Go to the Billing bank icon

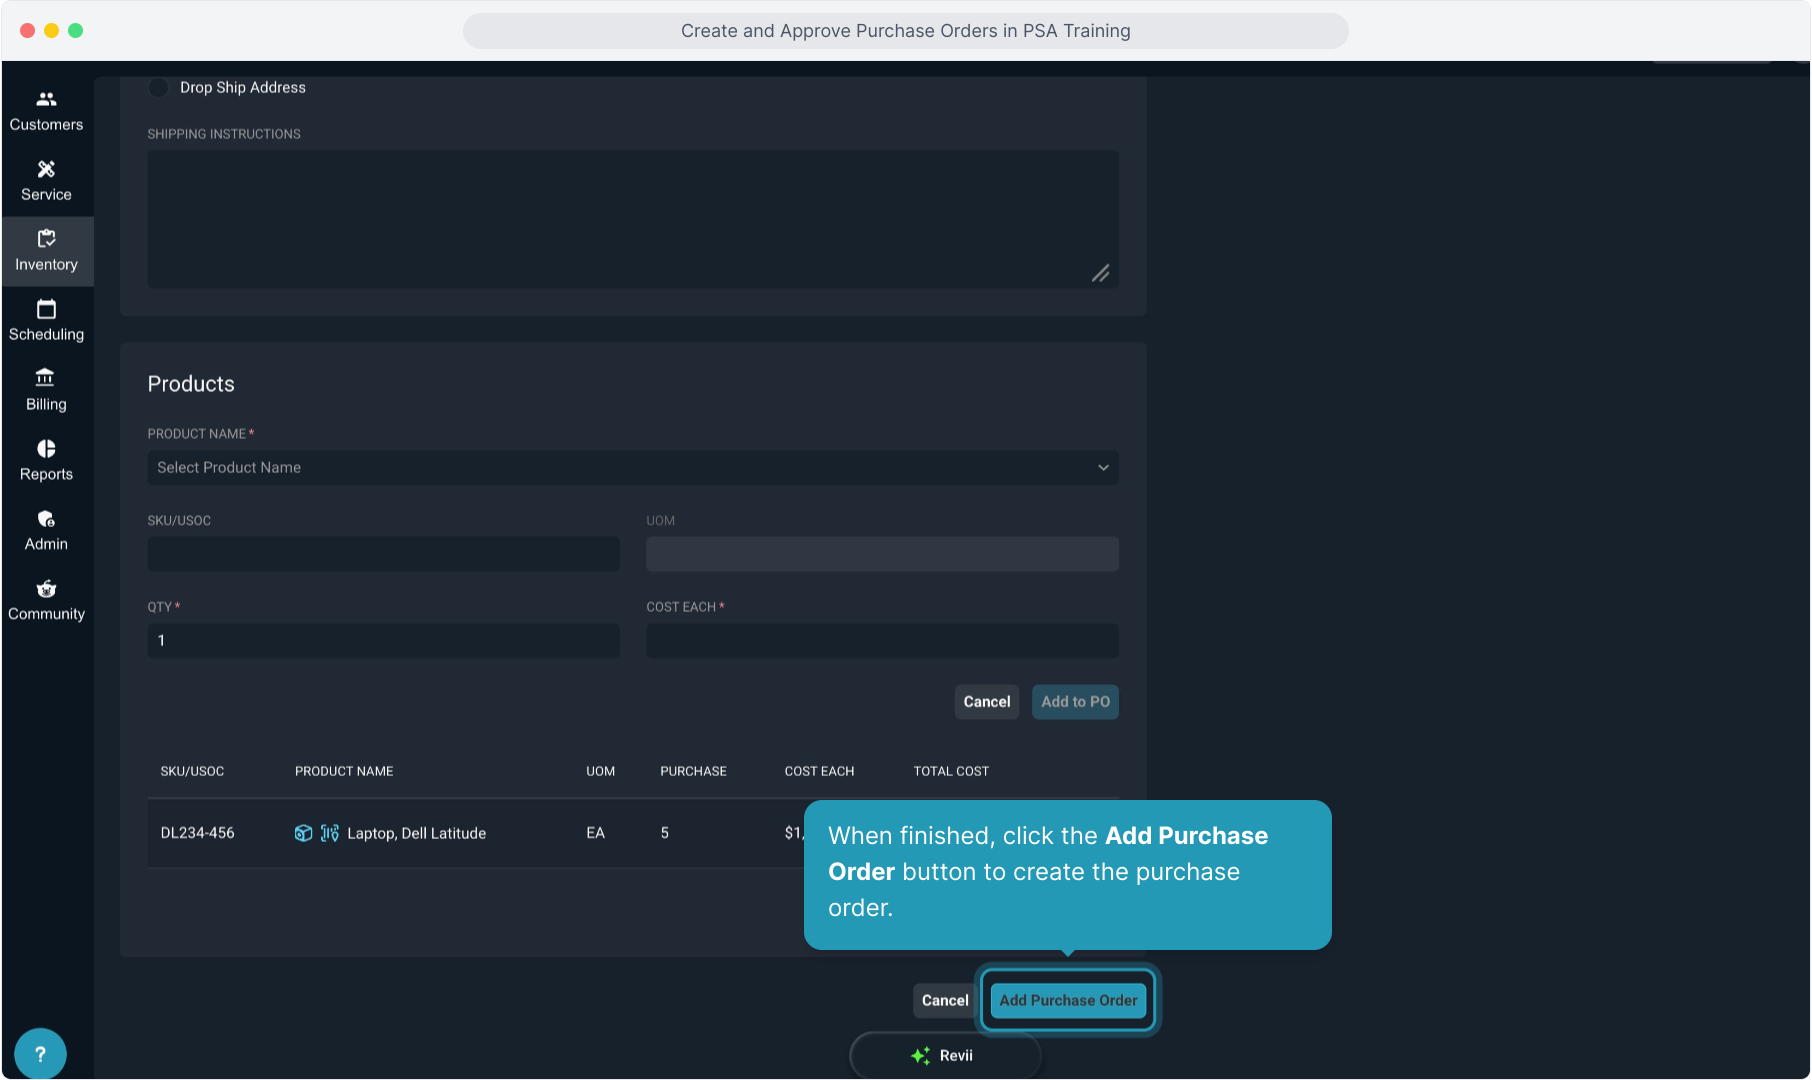tap(46, 378)
